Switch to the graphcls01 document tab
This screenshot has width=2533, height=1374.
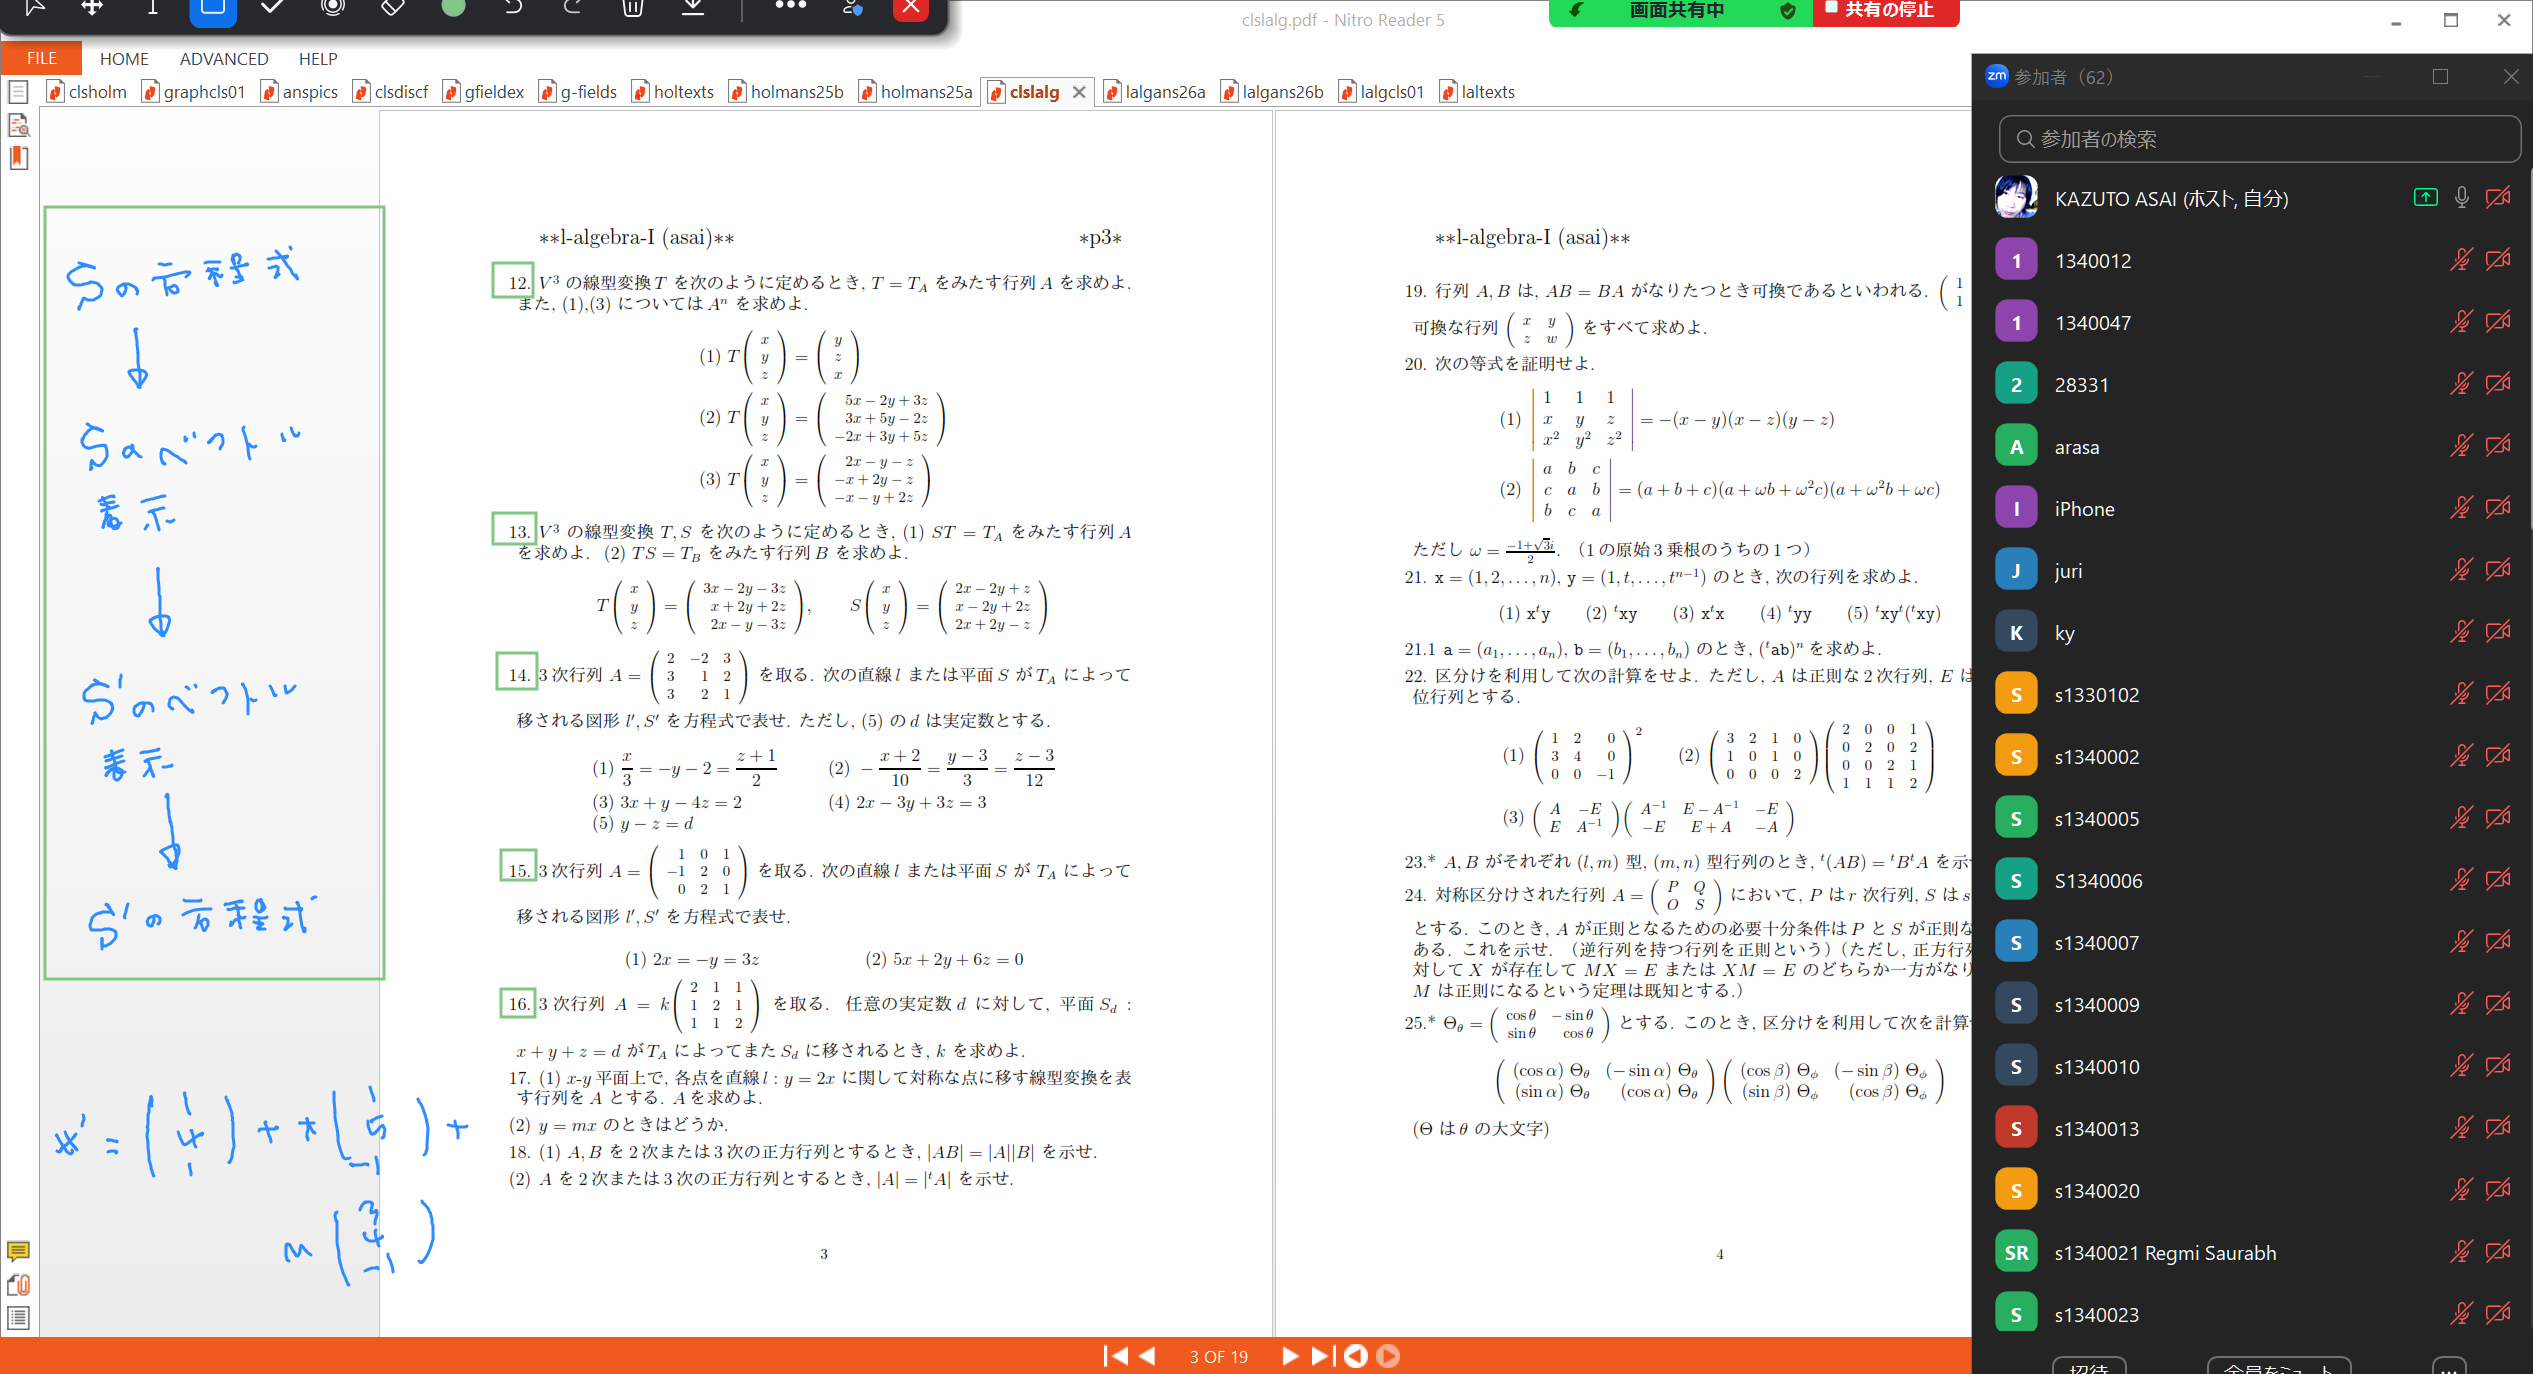pyautogui.click(x=194, y=92)
